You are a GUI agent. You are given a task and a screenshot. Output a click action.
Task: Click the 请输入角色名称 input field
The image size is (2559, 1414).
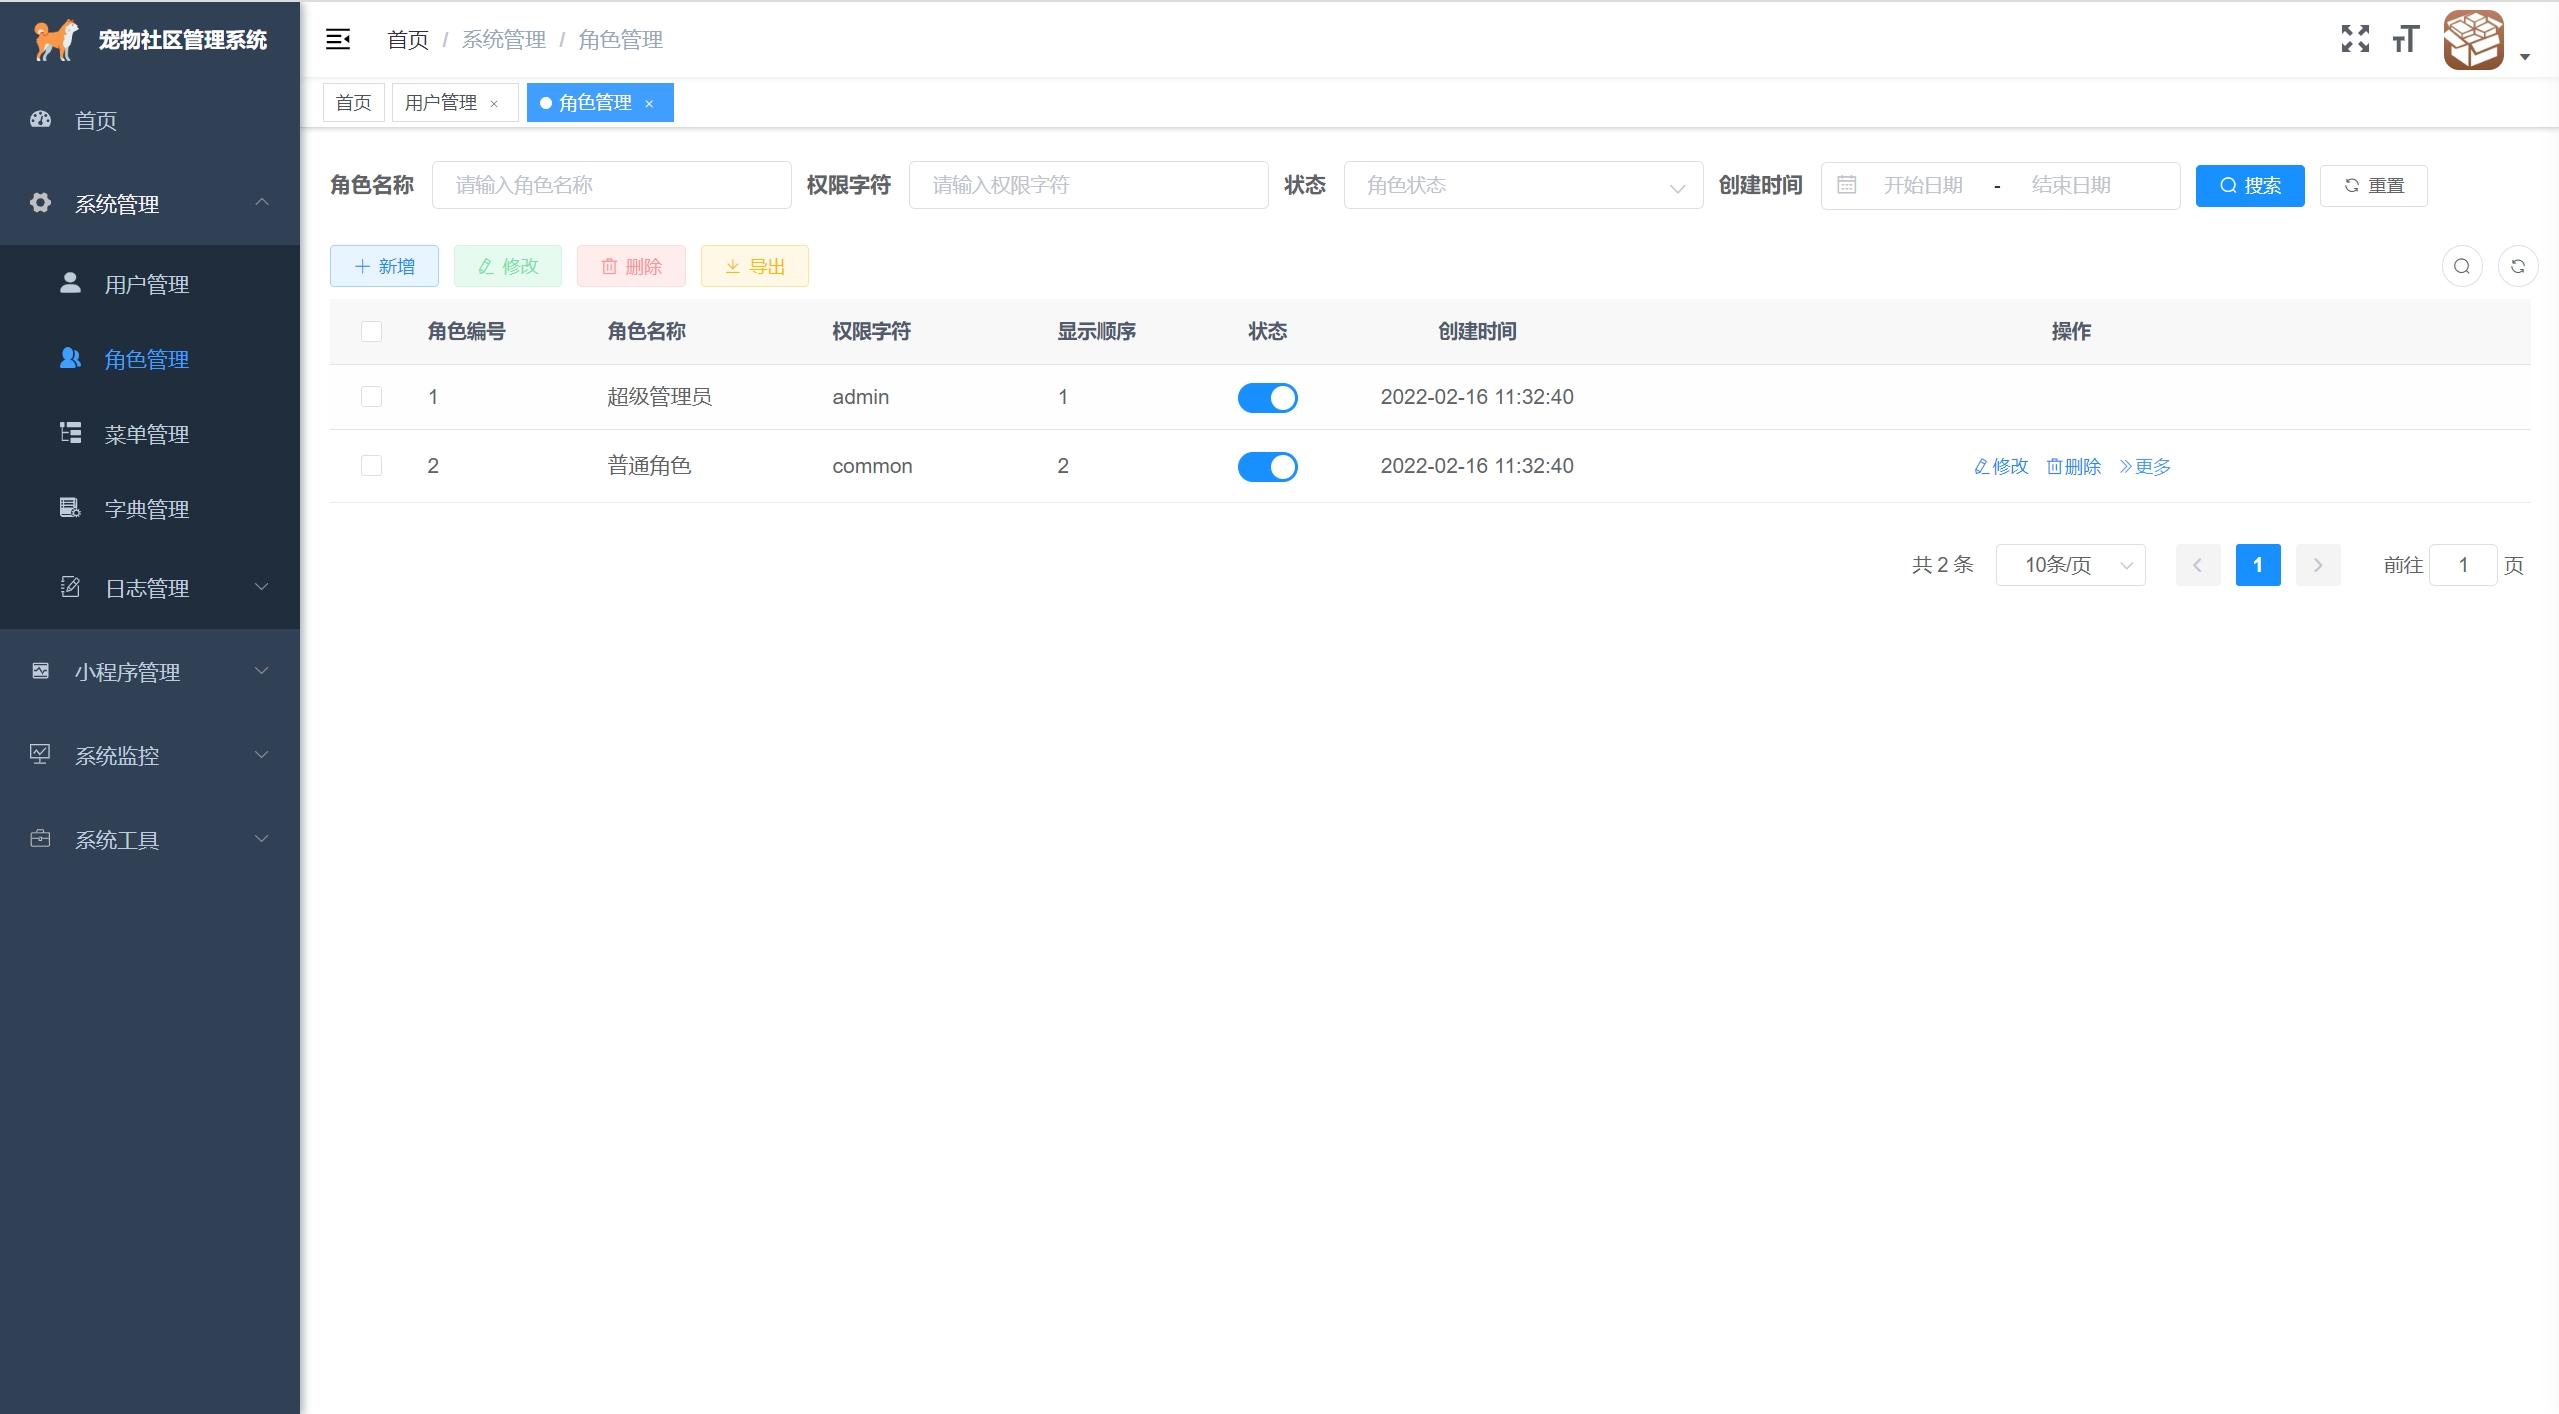point(611,185)
